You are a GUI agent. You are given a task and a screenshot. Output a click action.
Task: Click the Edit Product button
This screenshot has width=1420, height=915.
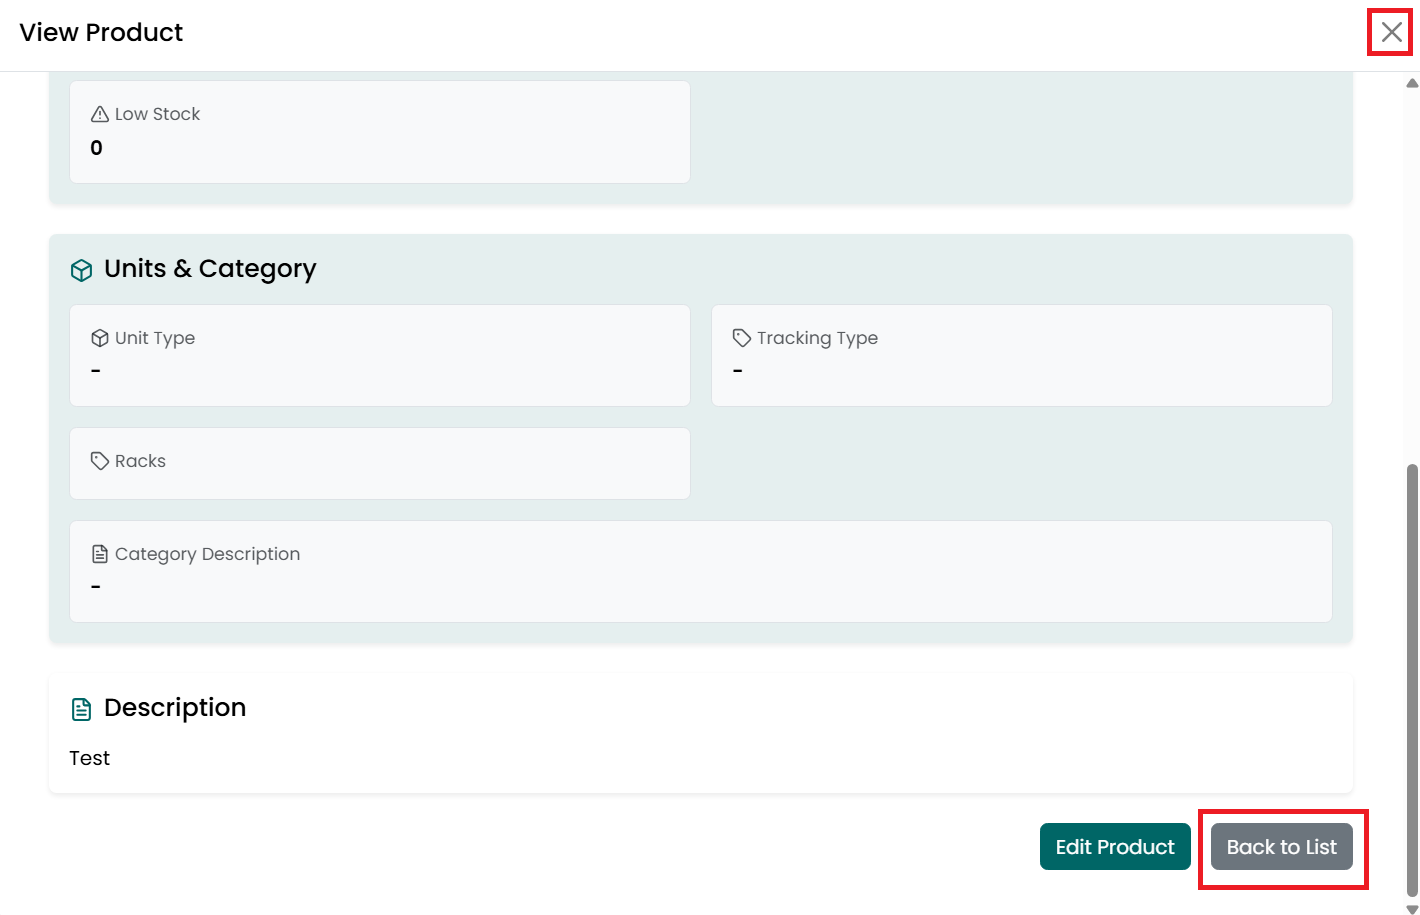pos(1115,847)
